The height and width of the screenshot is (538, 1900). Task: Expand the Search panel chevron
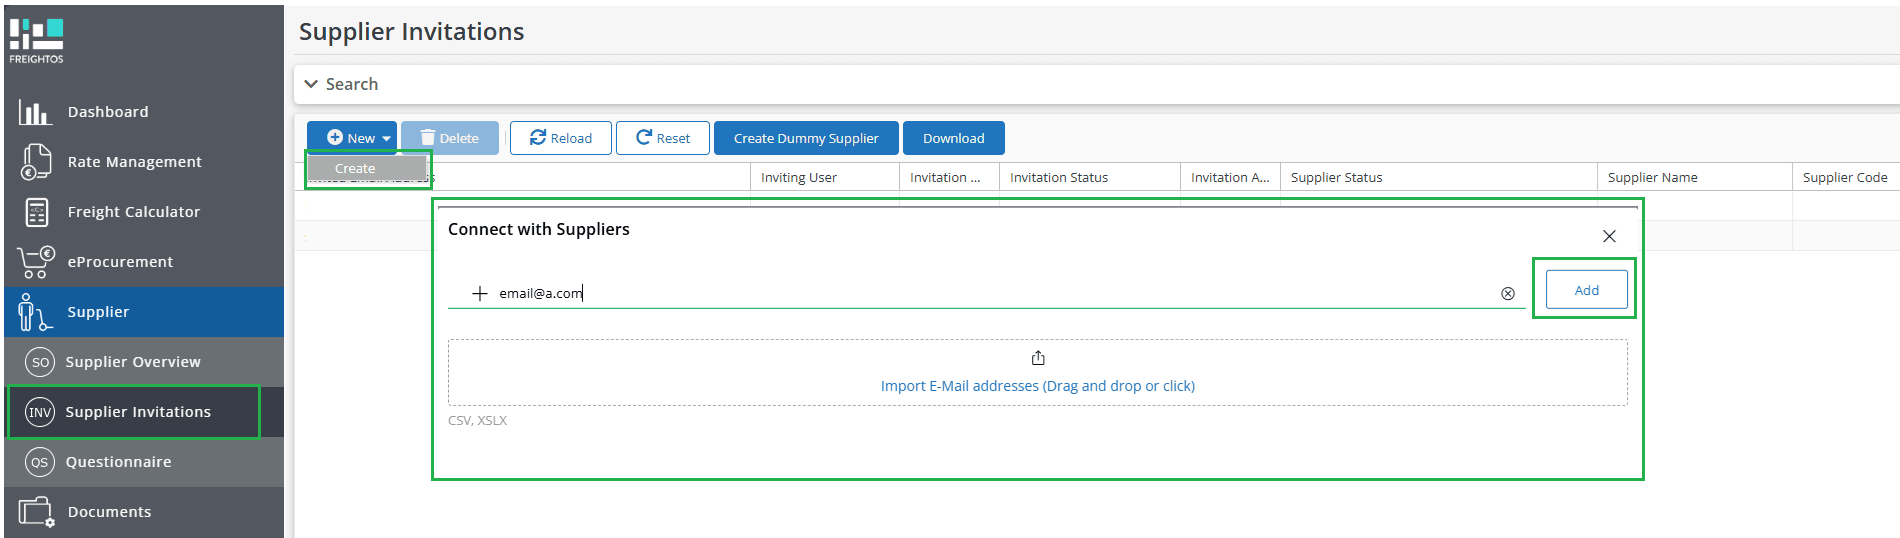[311, 84]
